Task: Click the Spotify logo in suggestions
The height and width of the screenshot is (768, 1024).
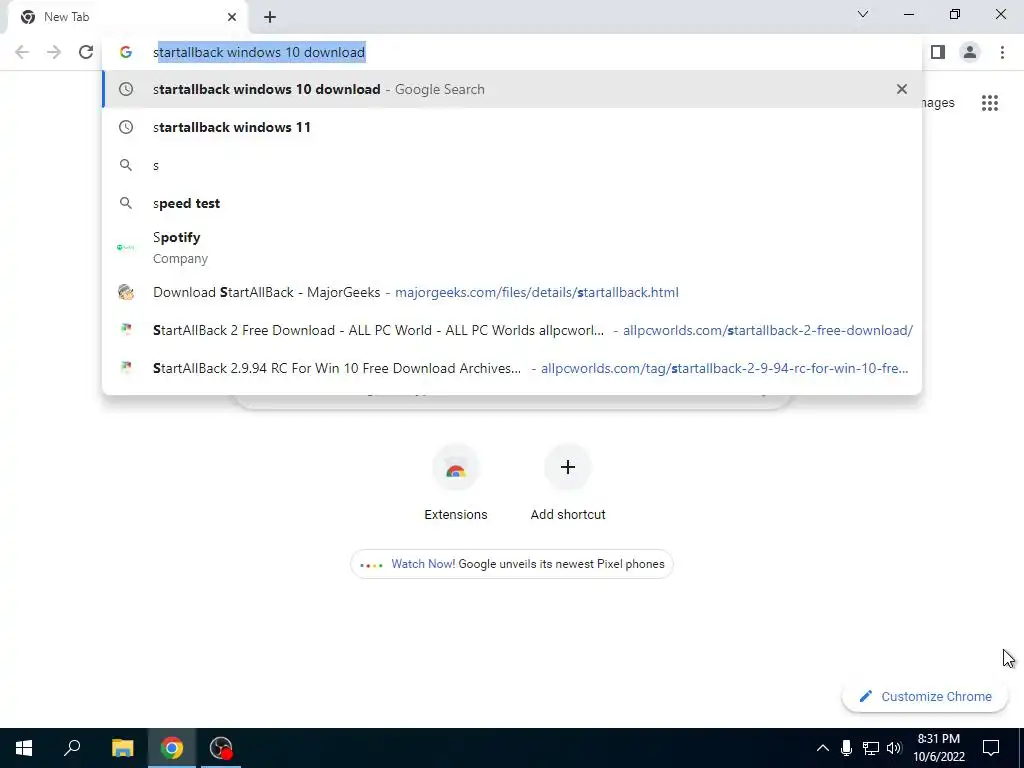Action: click(x=125, y=248)
